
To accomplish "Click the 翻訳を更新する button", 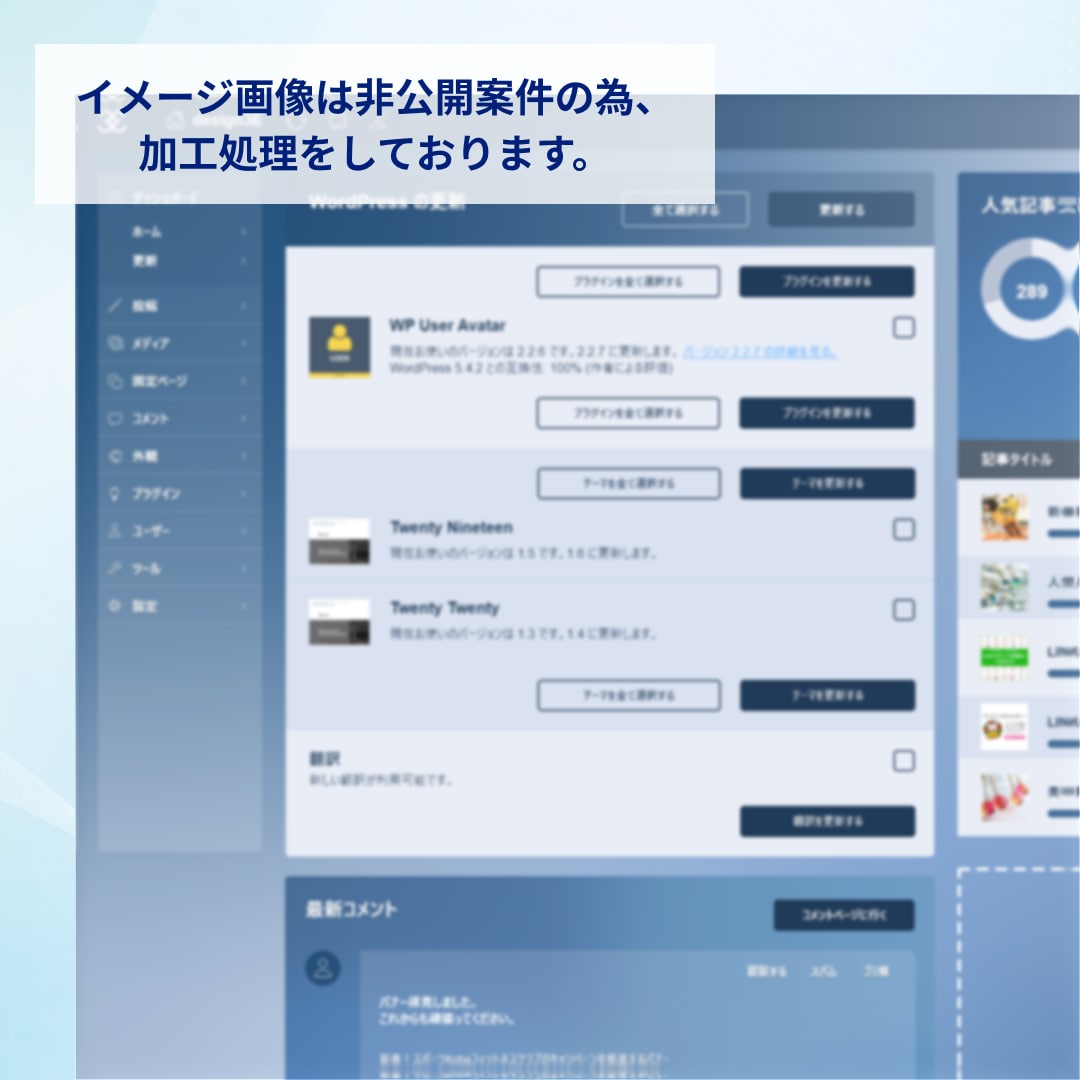I will coord(827,822).
